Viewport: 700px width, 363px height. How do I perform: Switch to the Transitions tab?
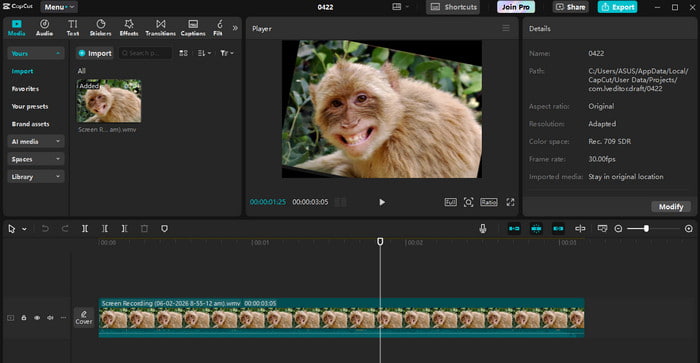[160, 28]
